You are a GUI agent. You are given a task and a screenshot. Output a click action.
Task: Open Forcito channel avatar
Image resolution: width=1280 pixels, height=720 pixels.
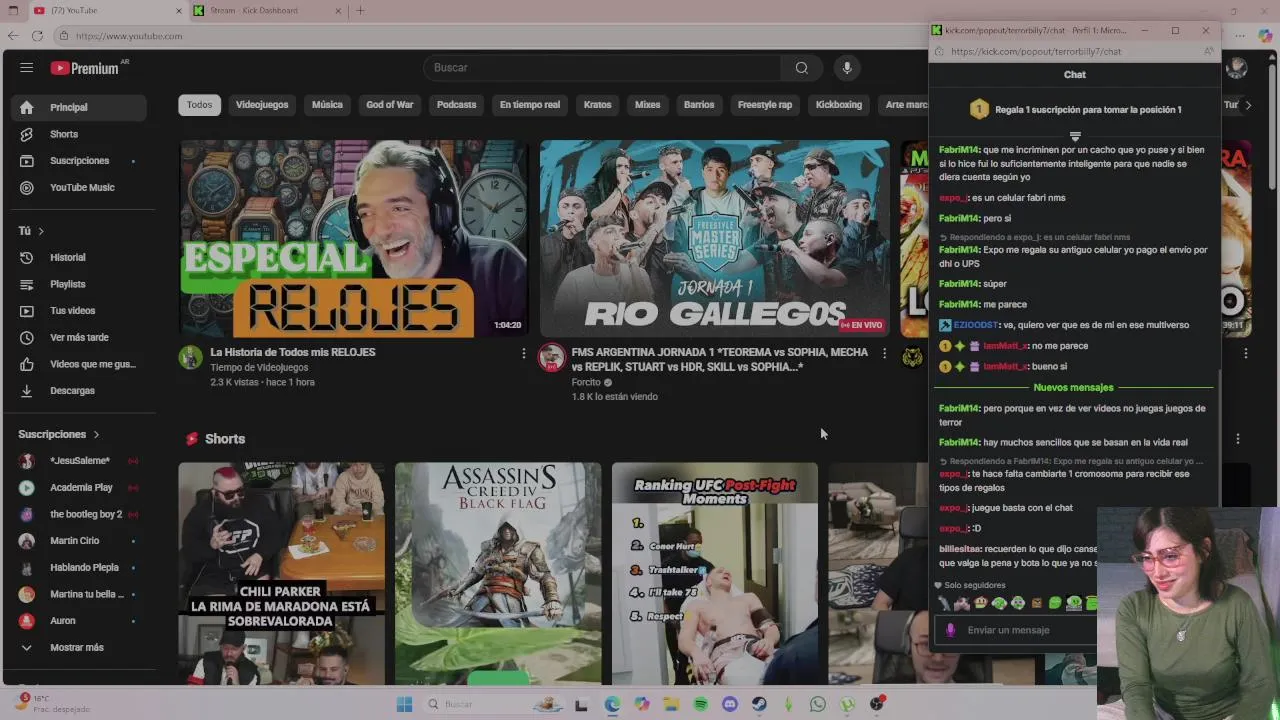pyautogui.click(x=551, y=357)
